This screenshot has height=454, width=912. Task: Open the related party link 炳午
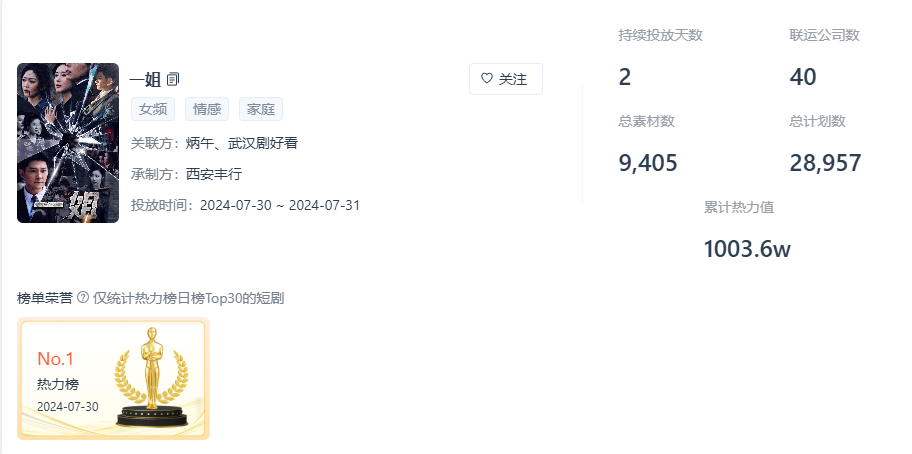(200, 143)
